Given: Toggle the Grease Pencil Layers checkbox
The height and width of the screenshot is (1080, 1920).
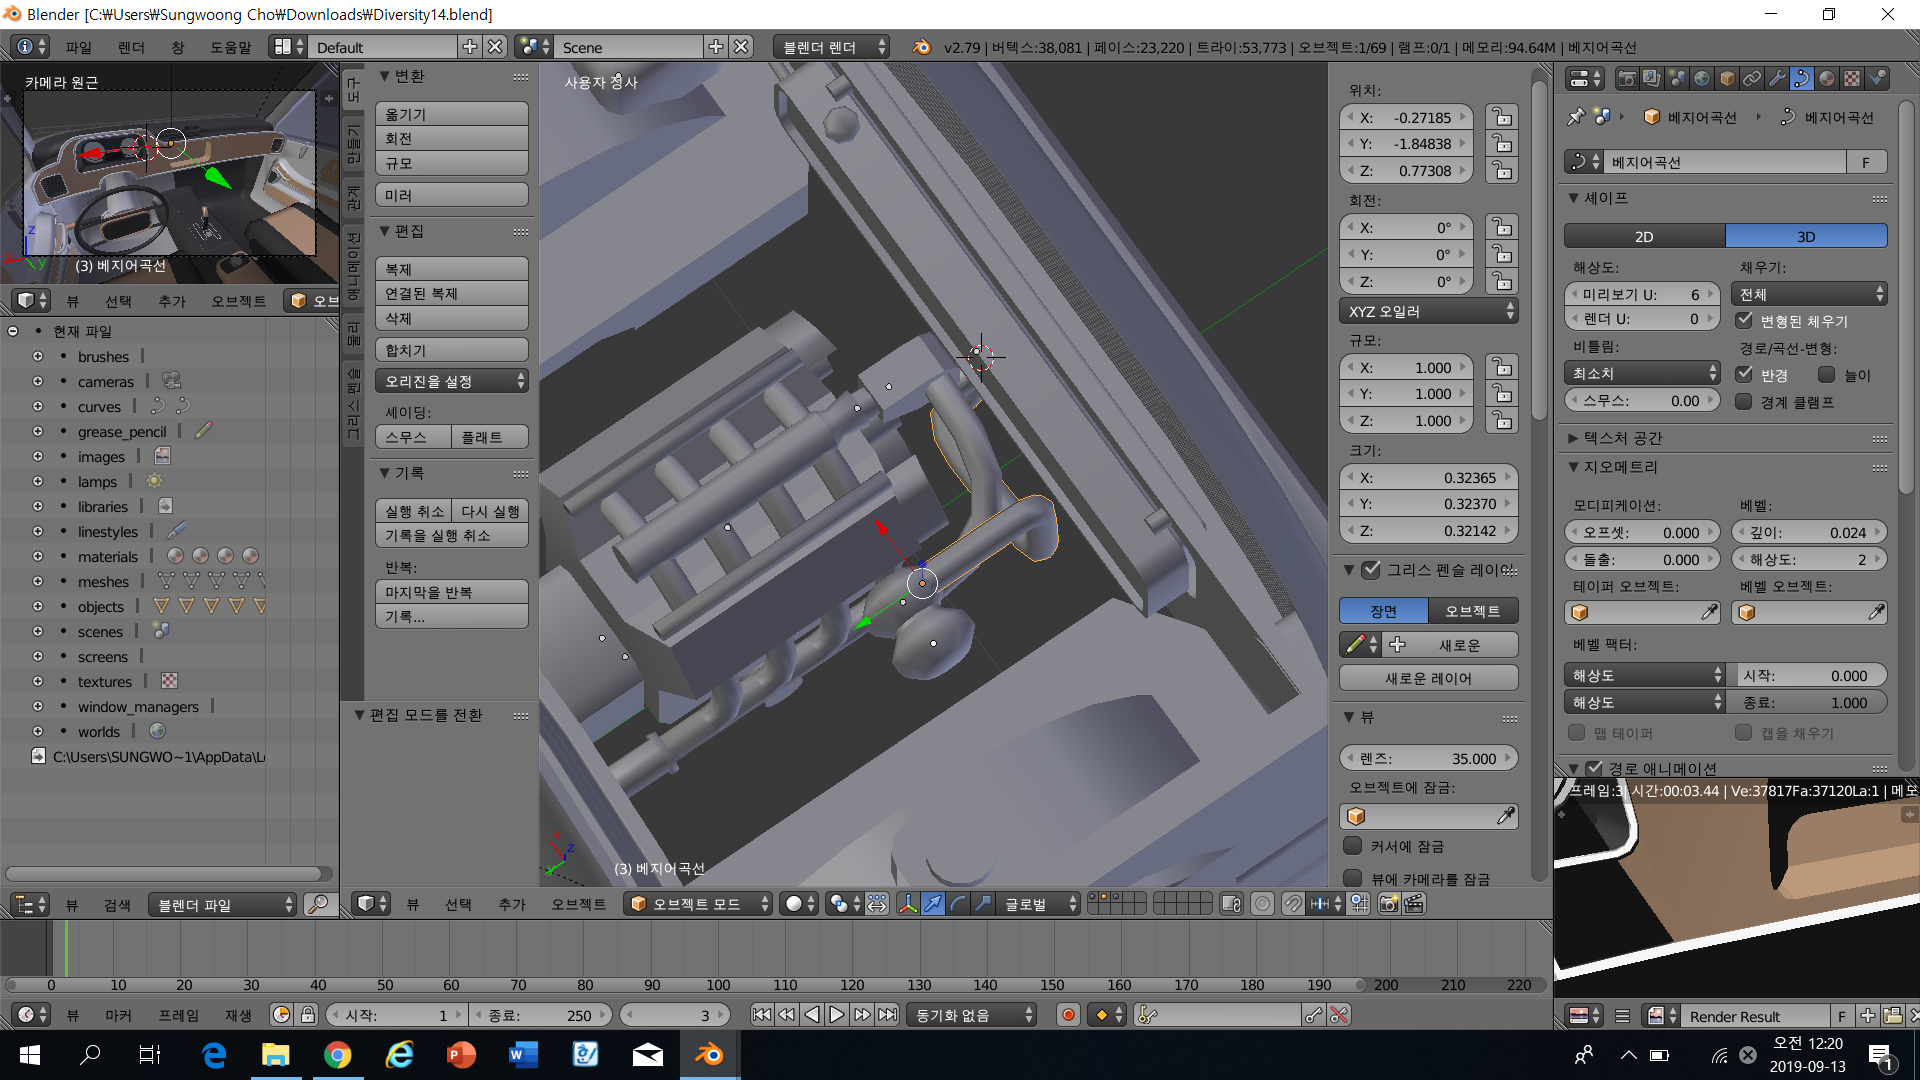Looking at the screenshot, I should pyautogui.click(x=1371, y=570).
